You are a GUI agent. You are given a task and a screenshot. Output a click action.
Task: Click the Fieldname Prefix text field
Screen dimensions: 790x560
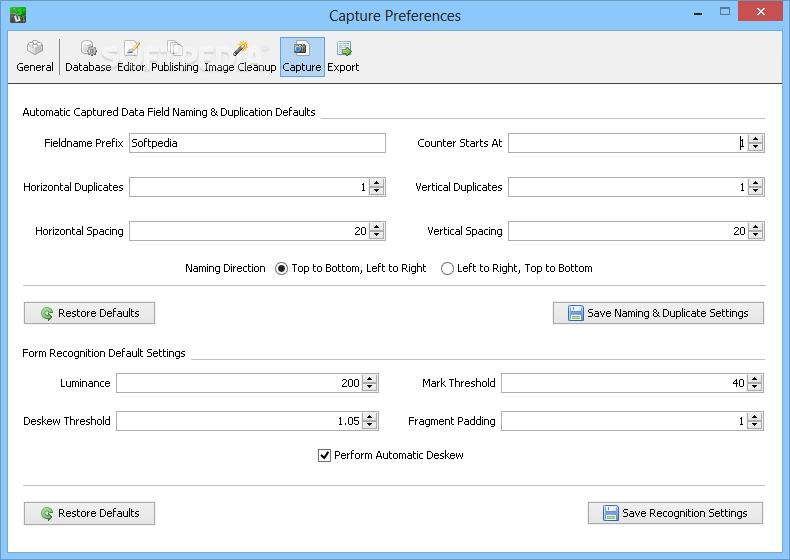click(x=257, y=143)
